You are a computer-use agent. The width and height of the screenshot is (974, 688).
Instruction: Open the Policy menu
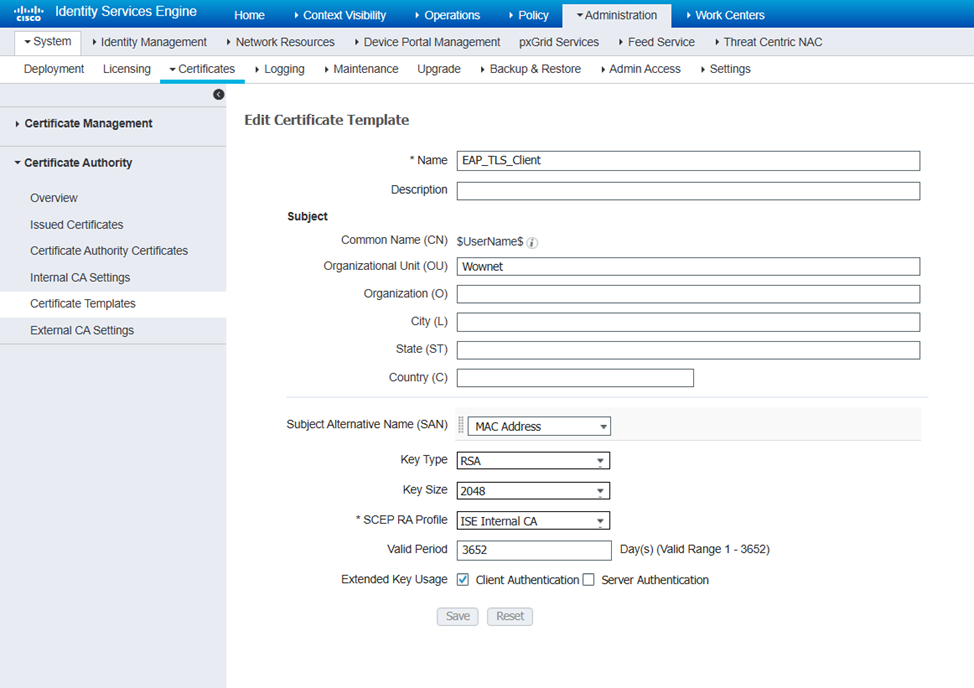tap(529, 16)
